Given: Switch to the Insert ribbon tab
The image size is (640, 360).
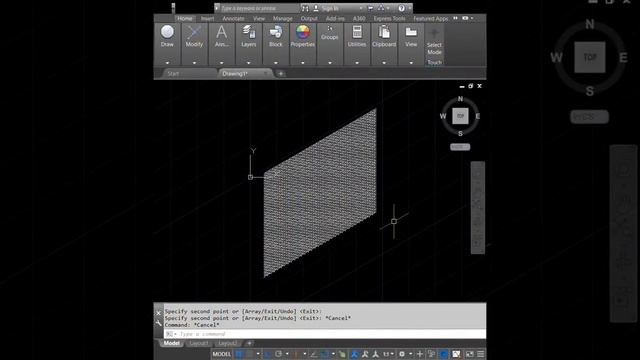Looking at the screenshot, I should [207, 18].
